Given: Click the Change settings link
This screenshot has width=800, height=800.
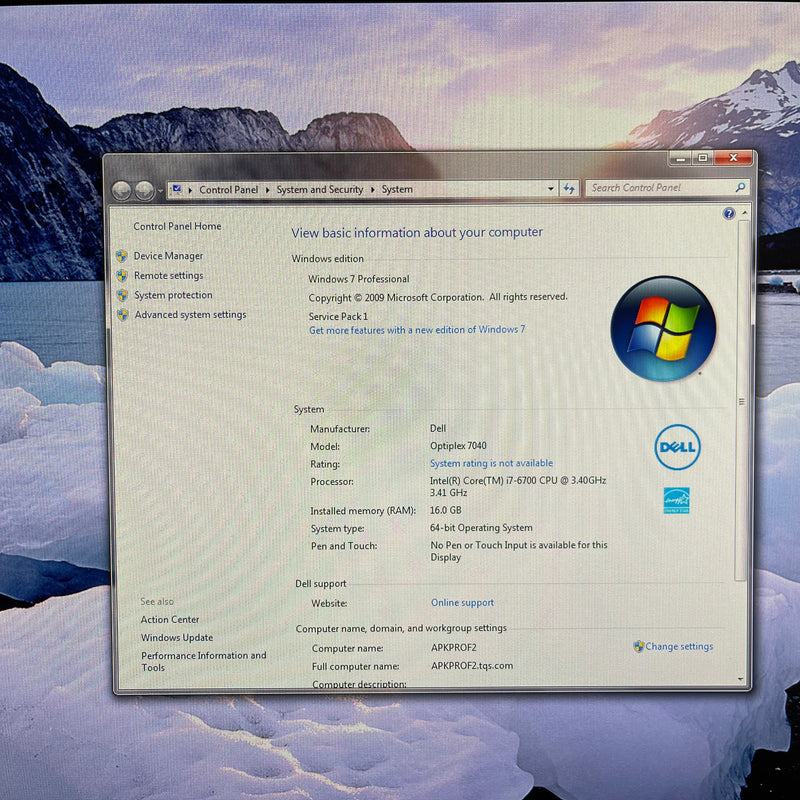Looking at the screenshot, I should [x=679, y=646].
